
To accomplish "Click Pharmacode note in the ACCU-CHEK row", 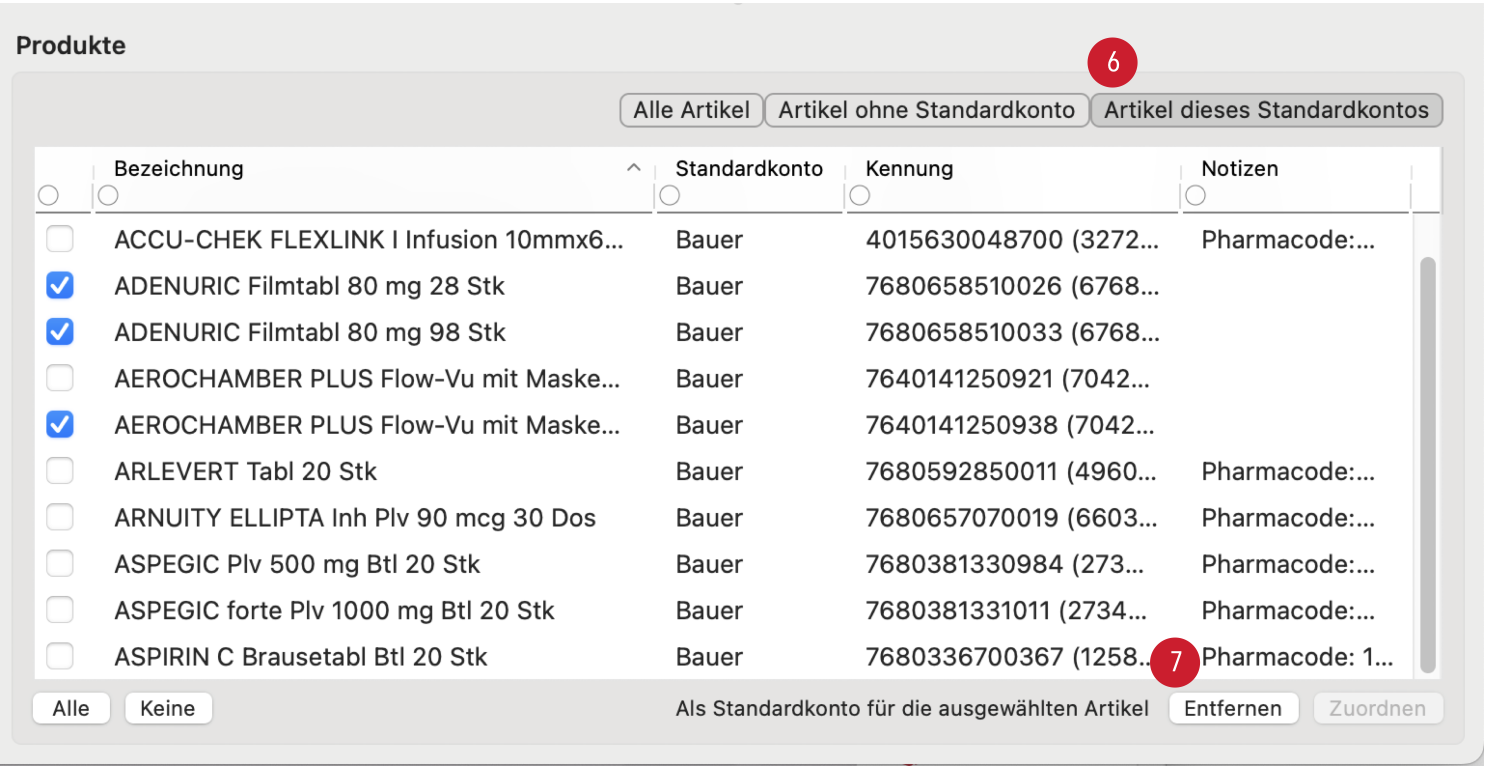I will click(x=1288, y=240).
